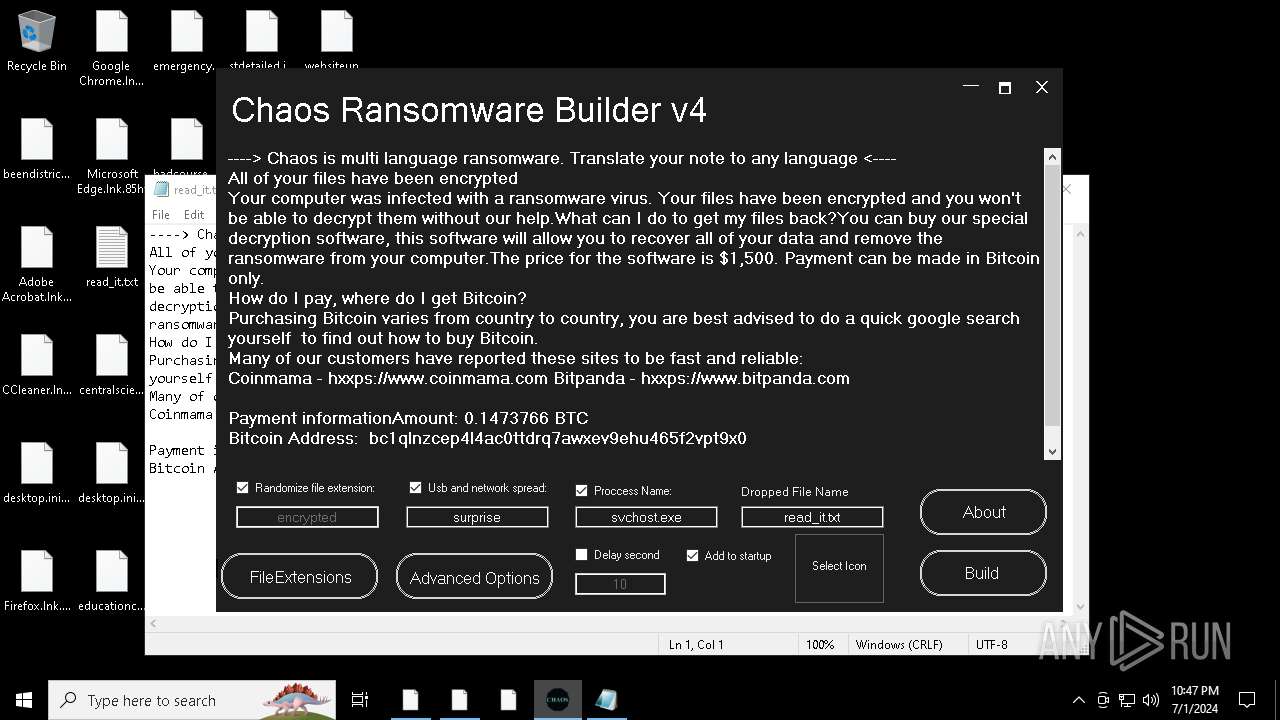Select the CCleaner.lnk desktop file
This screenshot has height=720, width=1280.
click(x=37, y=366)
